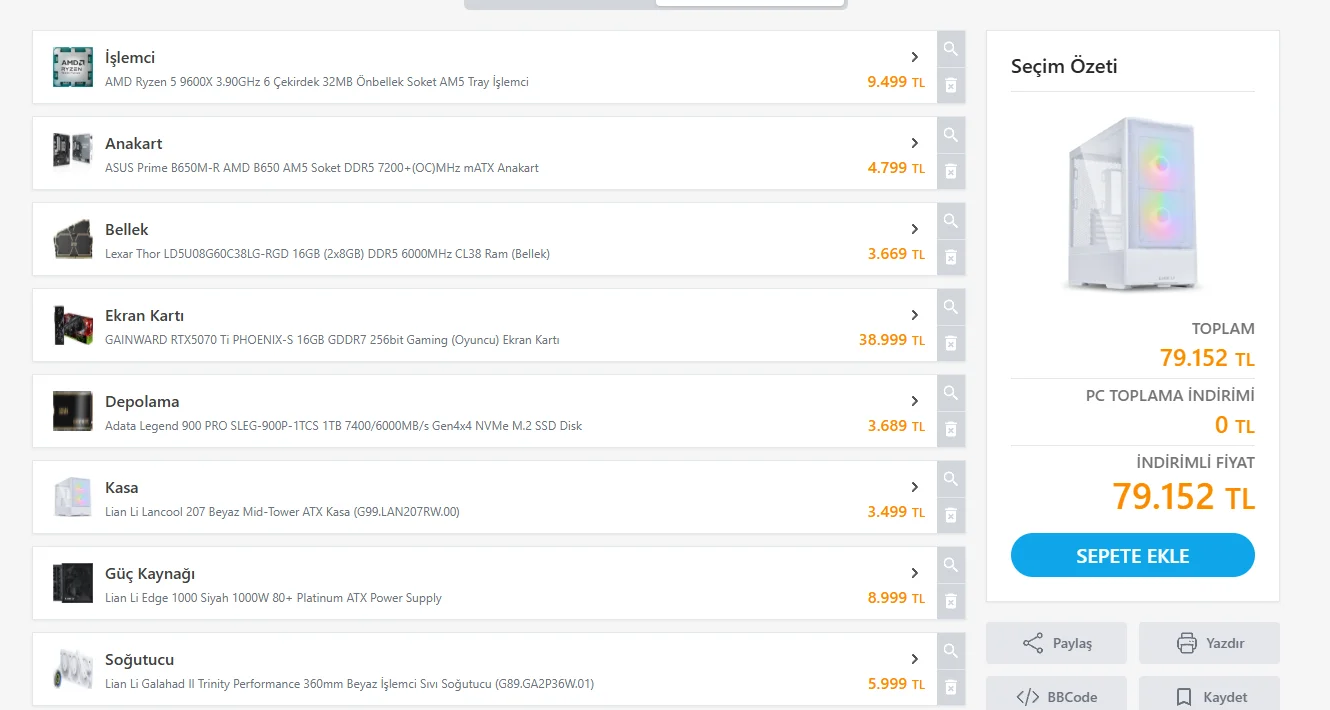
Task: Expand the Güç Kaynağı row chevron
Action: tap(915, 573)
